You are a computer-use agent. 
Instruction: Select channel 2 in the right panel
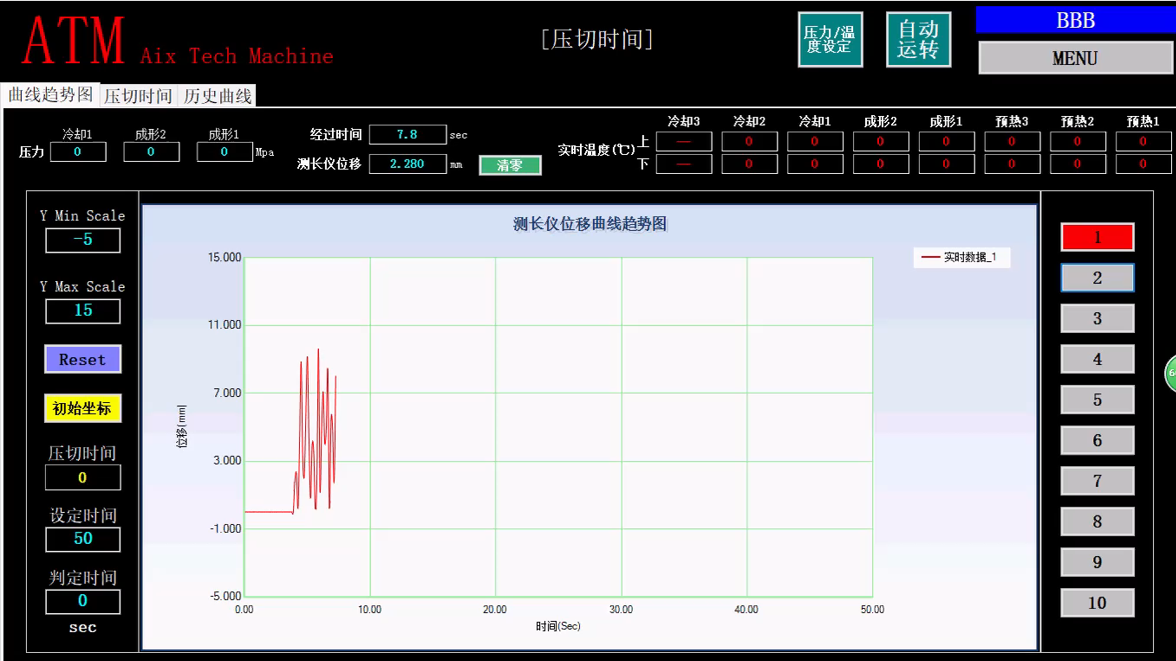[1097, 278]
